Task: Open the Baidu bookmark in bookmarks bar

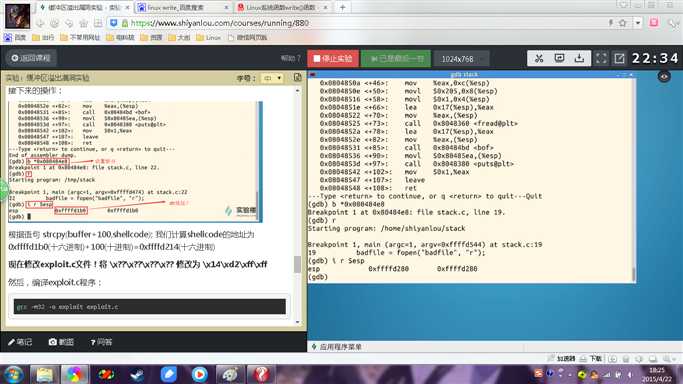Action: [x=15, y=38]
